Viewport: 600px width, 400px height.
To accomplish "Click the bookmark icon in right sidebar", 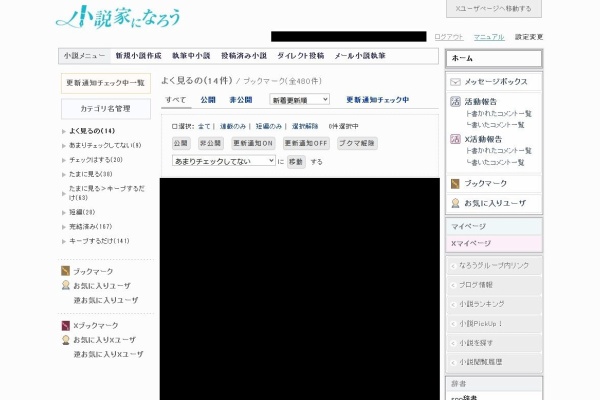I will (x=455, y=184).
